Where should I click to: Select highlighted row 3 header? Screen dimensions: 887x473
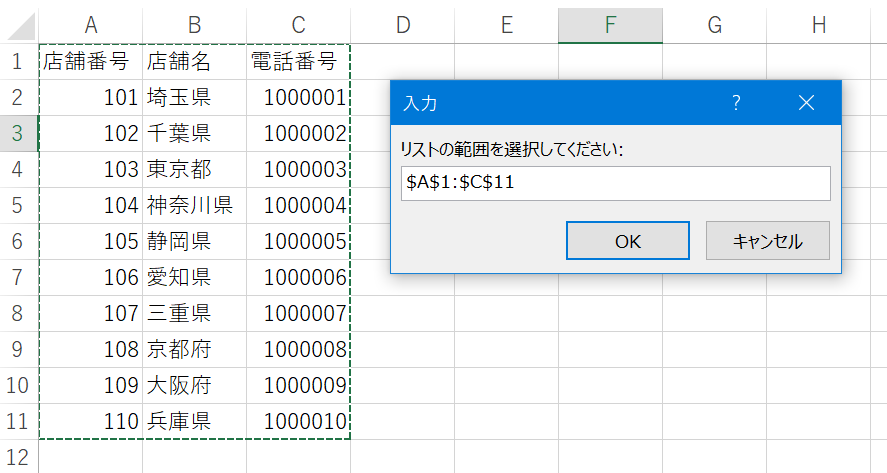[x=17, y=134]
